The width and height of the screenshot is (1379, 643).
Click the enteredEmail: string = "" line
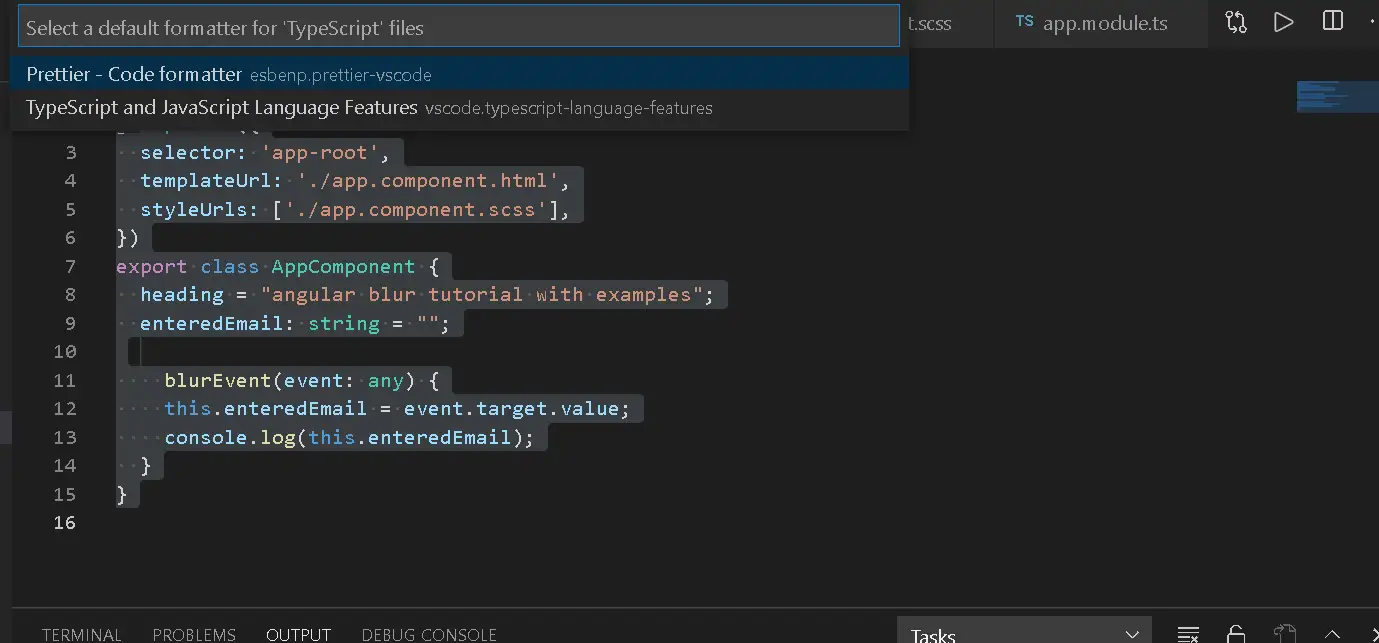[295, 324]
